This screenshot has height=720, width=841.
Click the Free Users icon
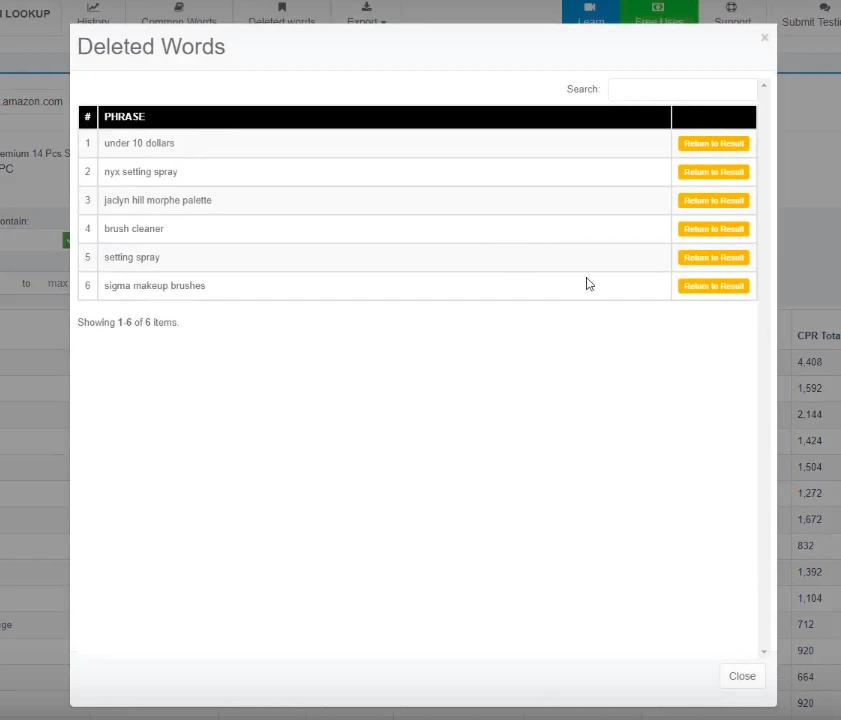point(657,8)
